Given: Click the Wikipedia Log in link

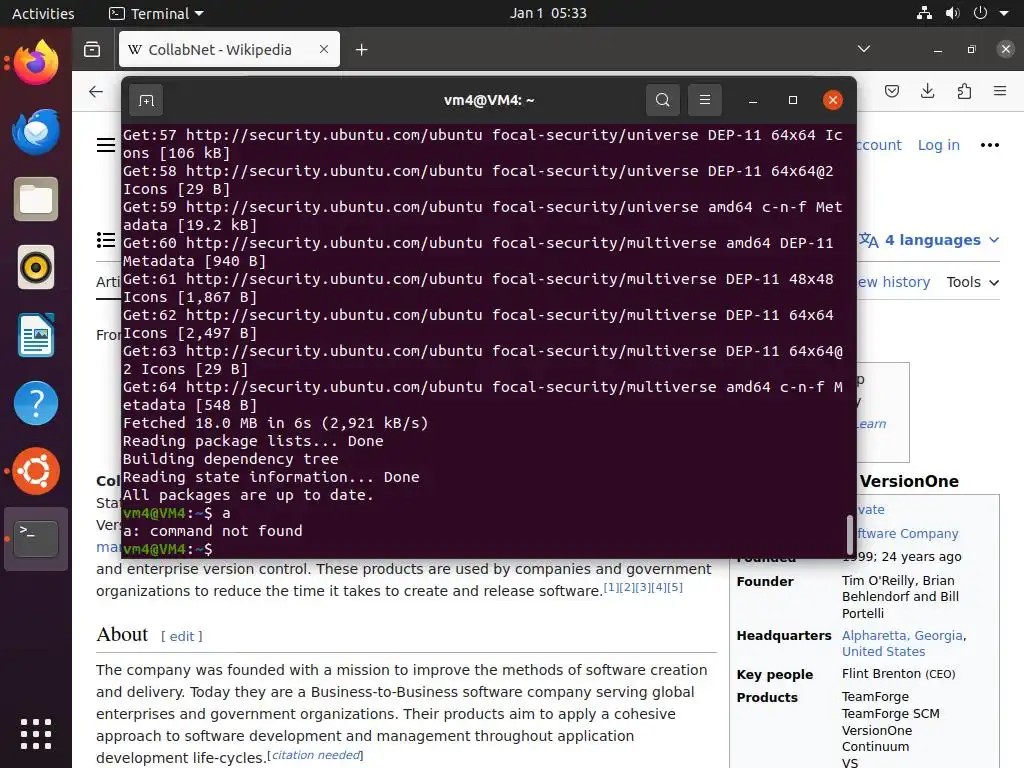Looking at the screenshot, I should tap(938, 145).
